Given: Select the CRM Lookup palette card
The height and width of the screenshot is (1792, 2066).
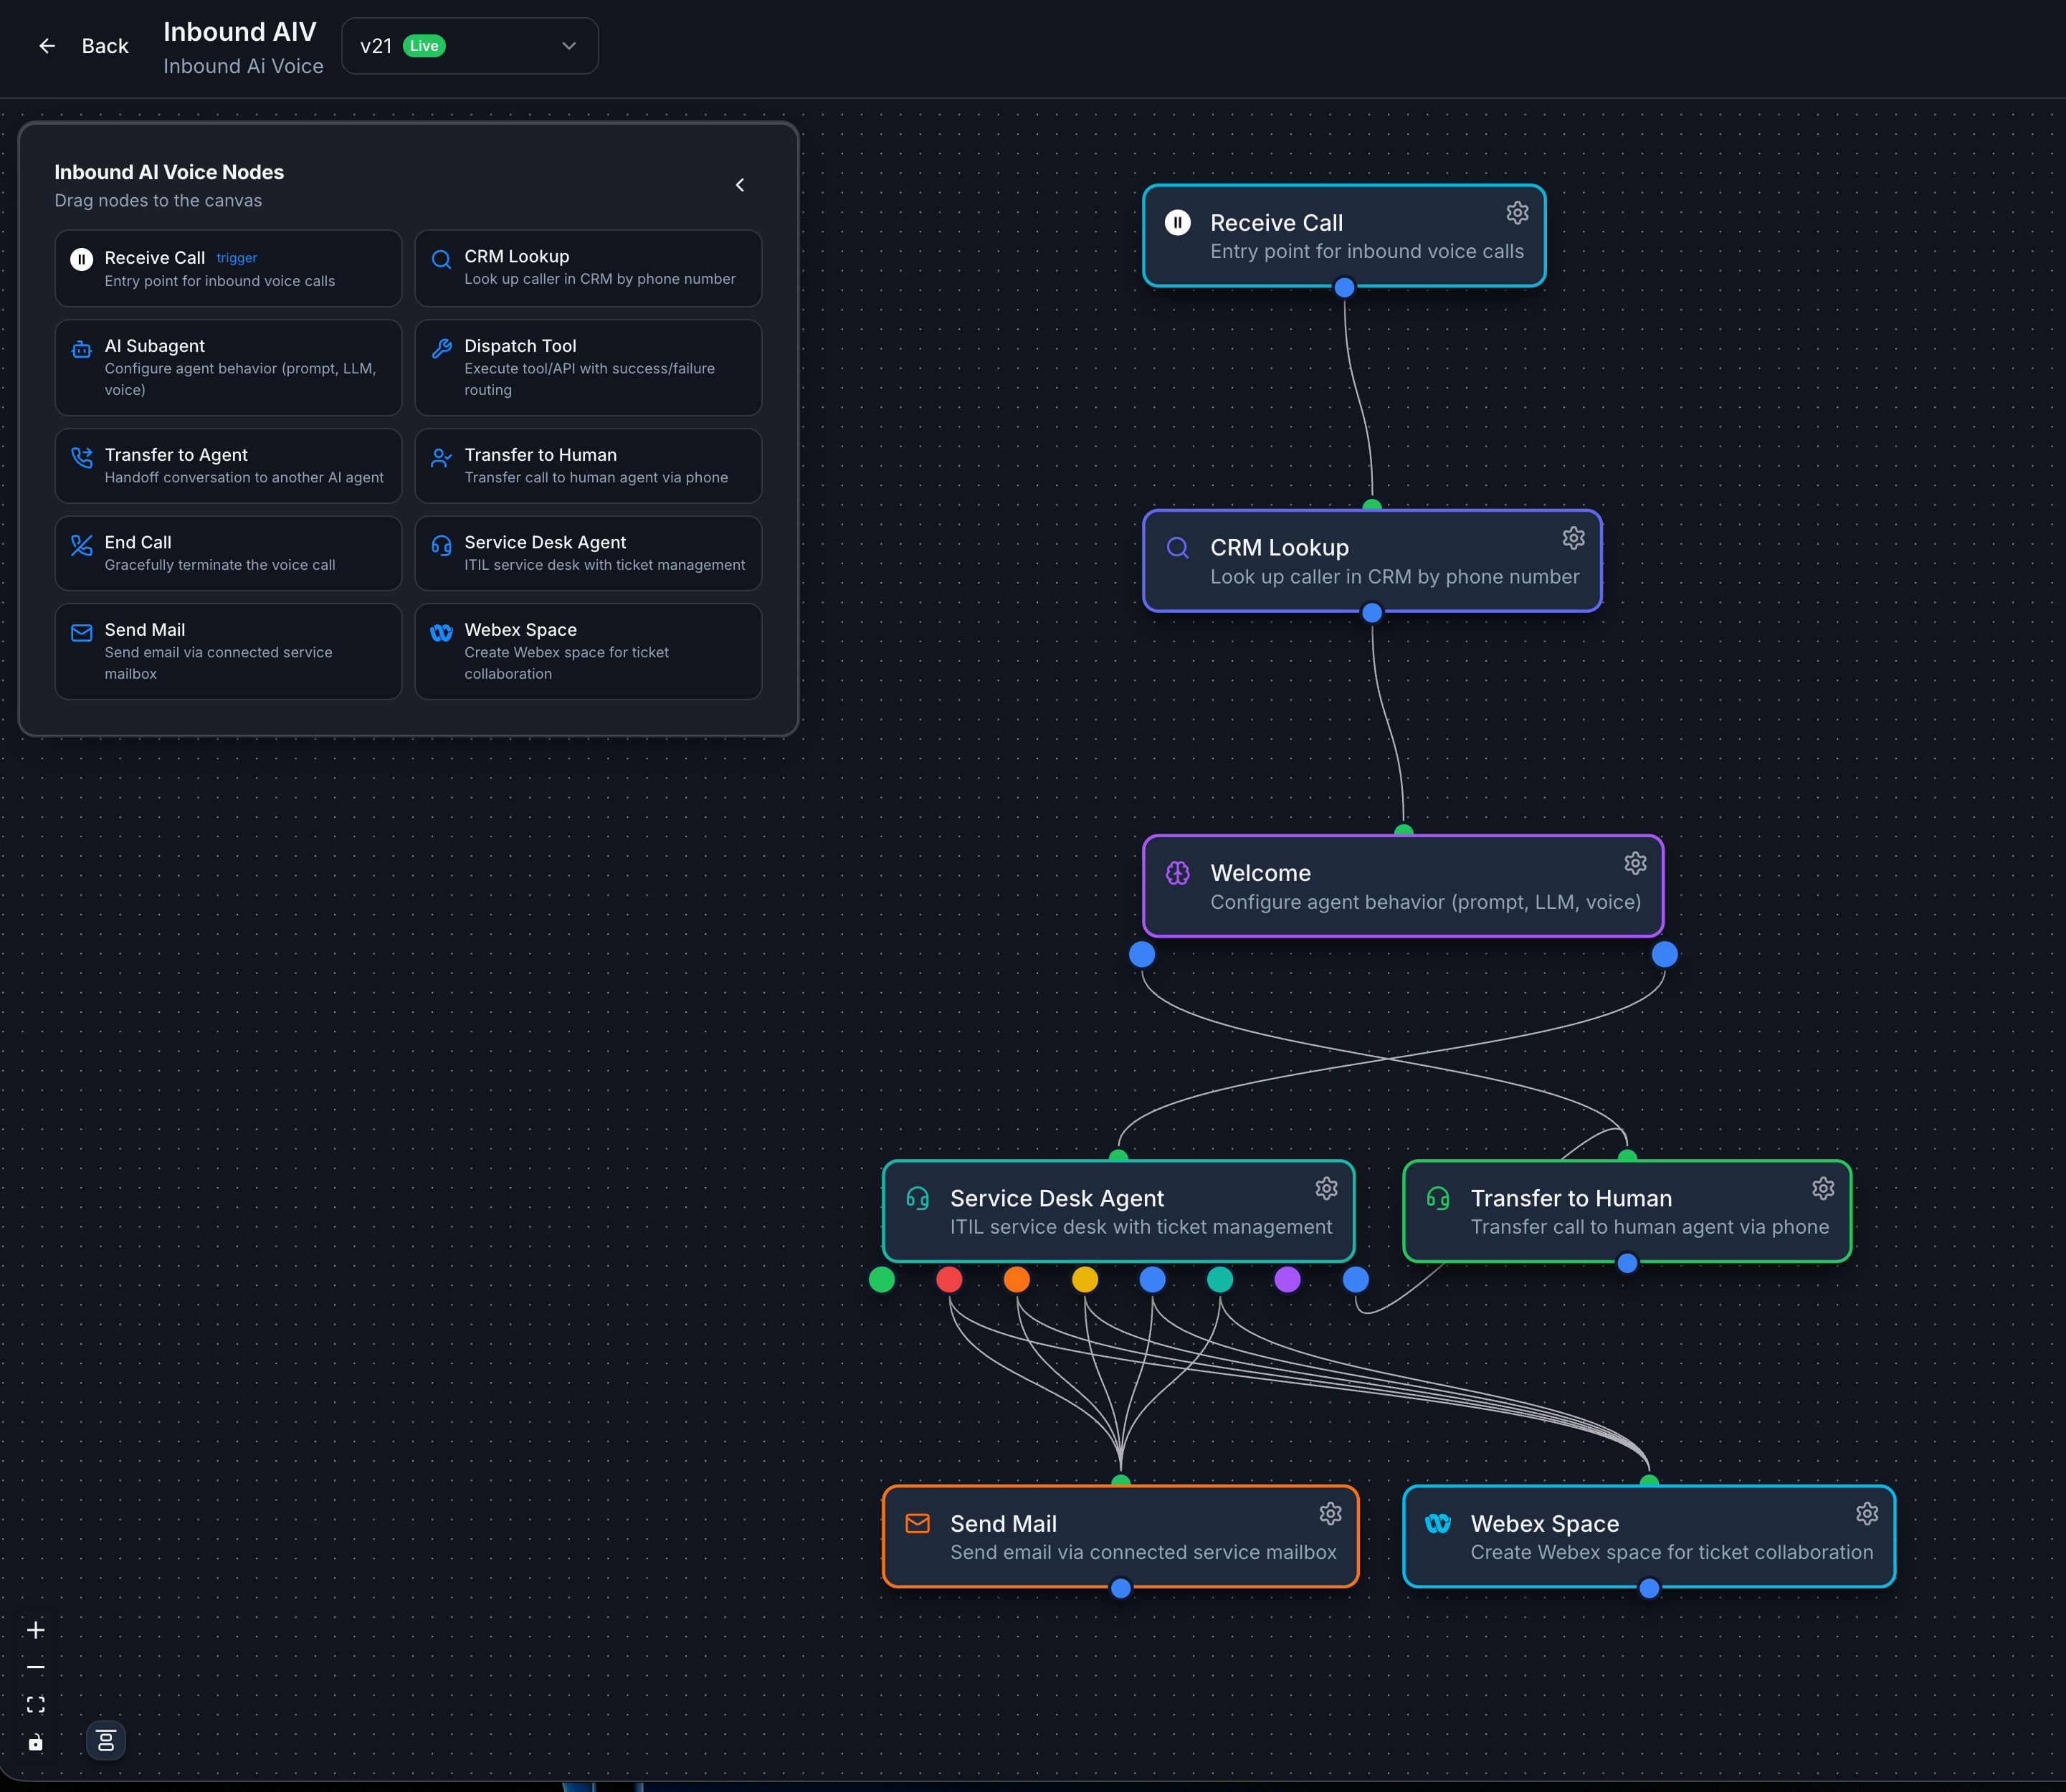Looking at the screenshot, I should coord(588,268).
